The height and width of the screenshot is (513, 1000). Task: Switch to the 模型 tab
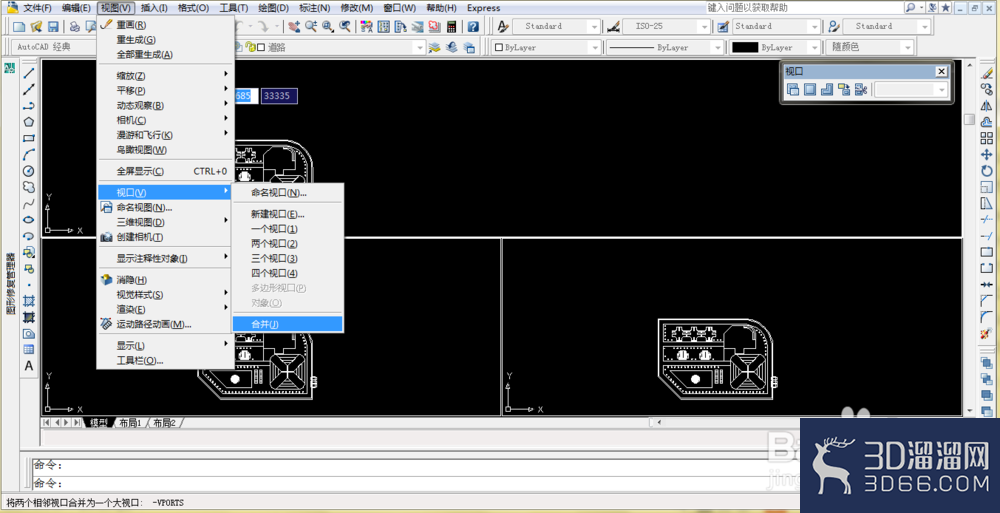click(x=98, y=423)
